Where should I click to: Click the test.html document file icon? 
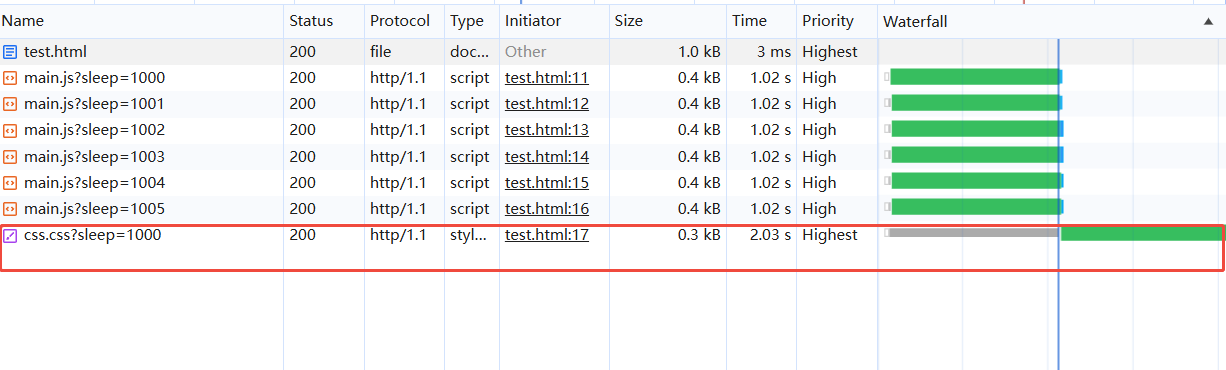10,52
